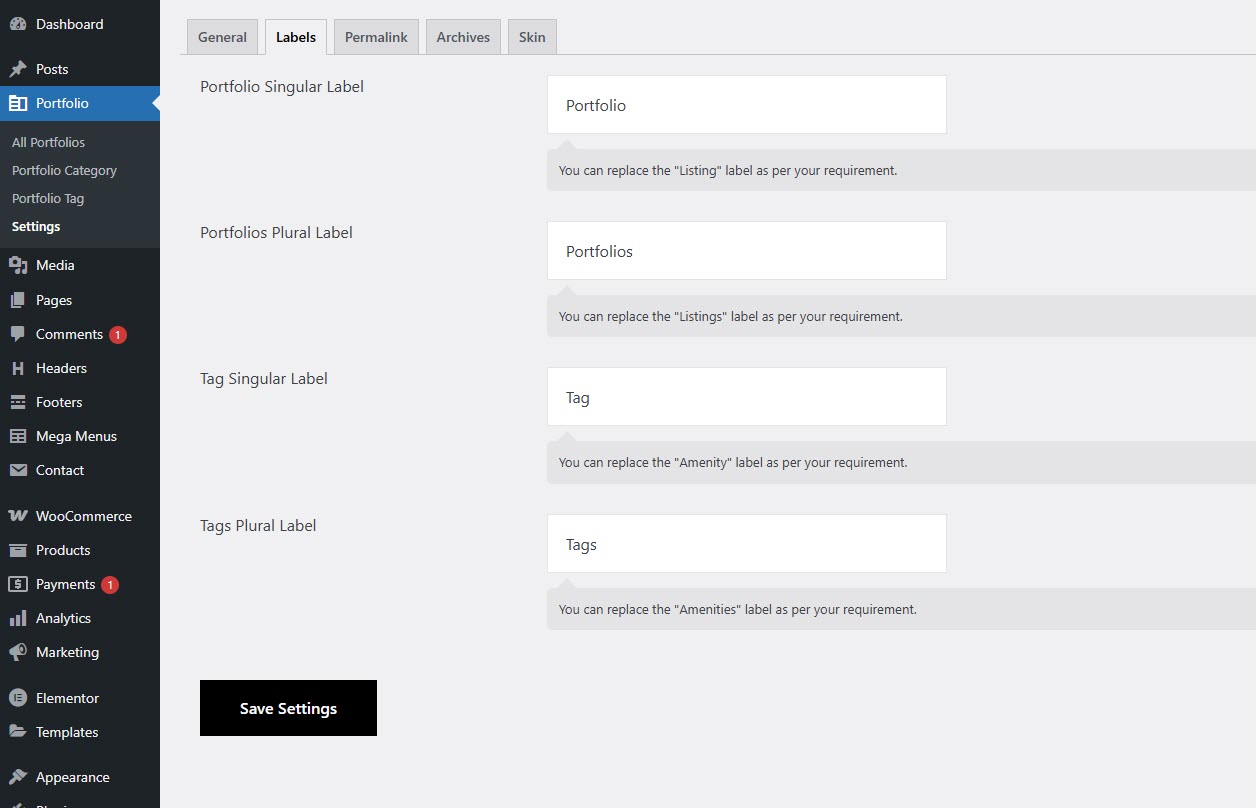This screenshot has width=1256, height=808.
Task: Open Media via its sidebar icon
Action: tap(18, 265)
